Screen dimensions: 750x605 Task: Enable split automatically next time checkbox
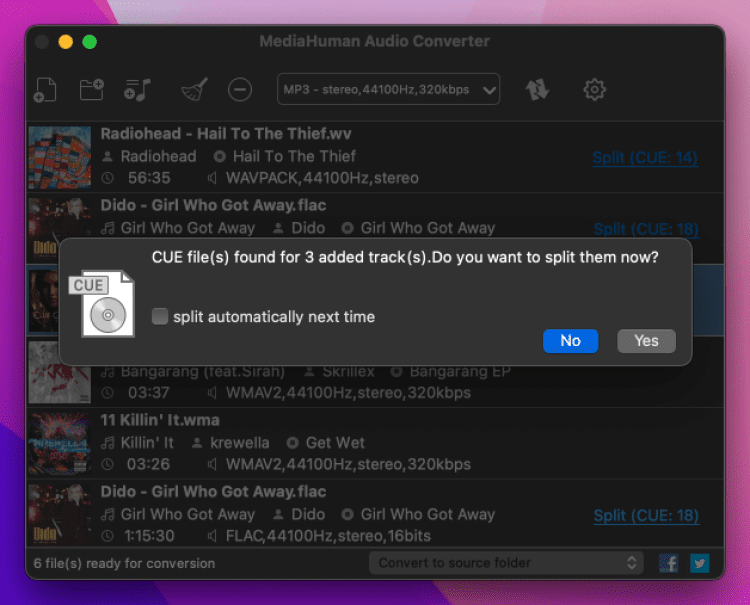coord(160,316)
